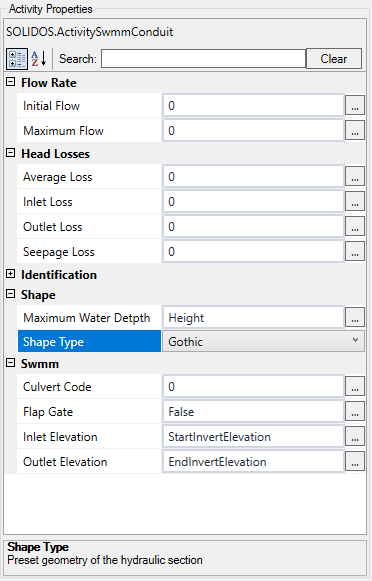This screenshot has width=372, height=581.
Task: Collapse the Swmm category
Action: tap(11, 363)
